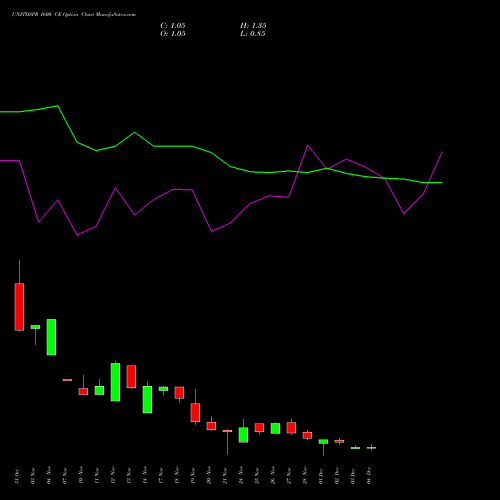Select the '11 Nov' date label
Screen dimensions: 500x500
click(97, 476)
